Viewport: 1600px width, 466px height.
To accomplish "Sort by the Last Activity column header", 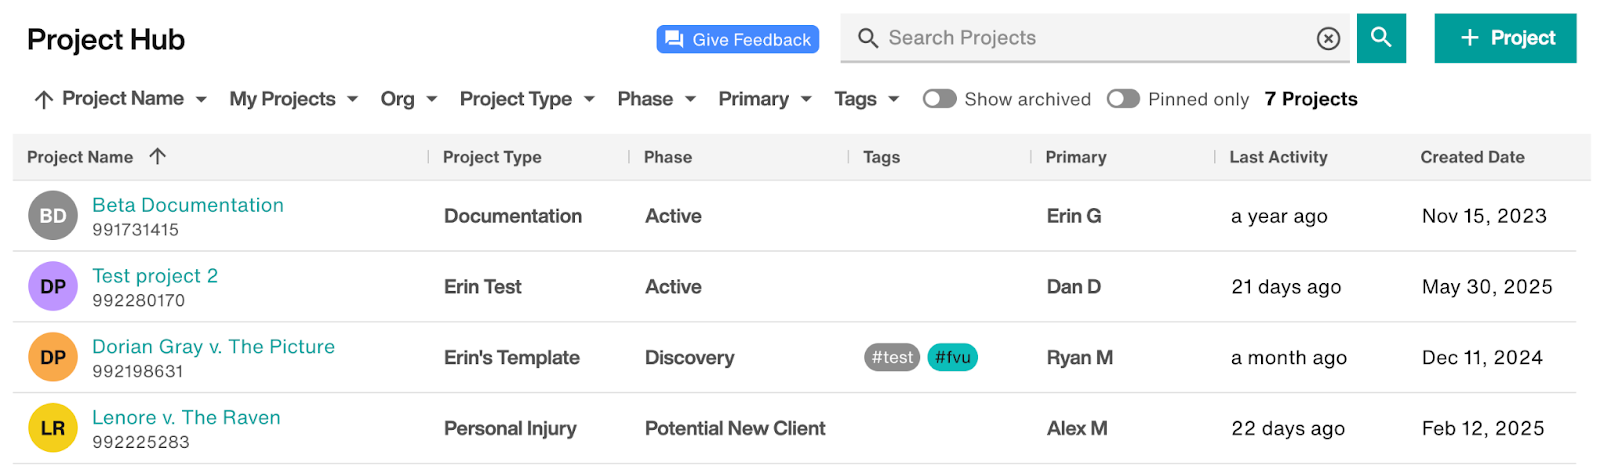I will point(1278,157).
